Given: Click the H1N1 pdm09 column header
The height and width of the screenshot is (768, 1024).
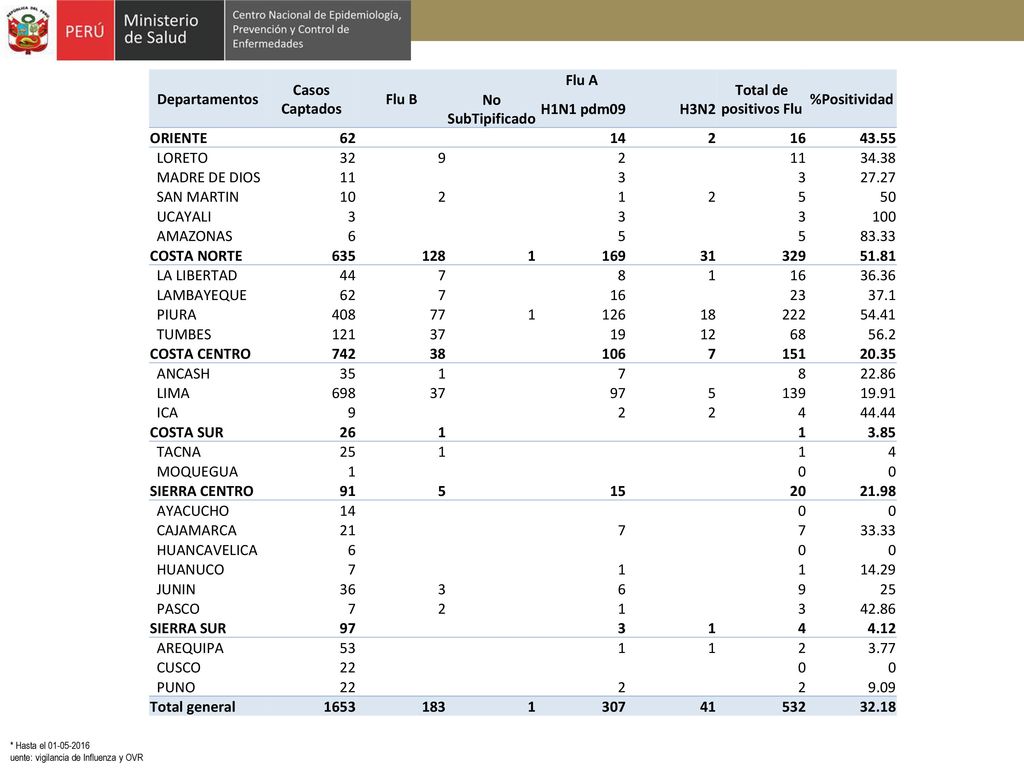Looking at the screenshot, I should coord(583,109).
